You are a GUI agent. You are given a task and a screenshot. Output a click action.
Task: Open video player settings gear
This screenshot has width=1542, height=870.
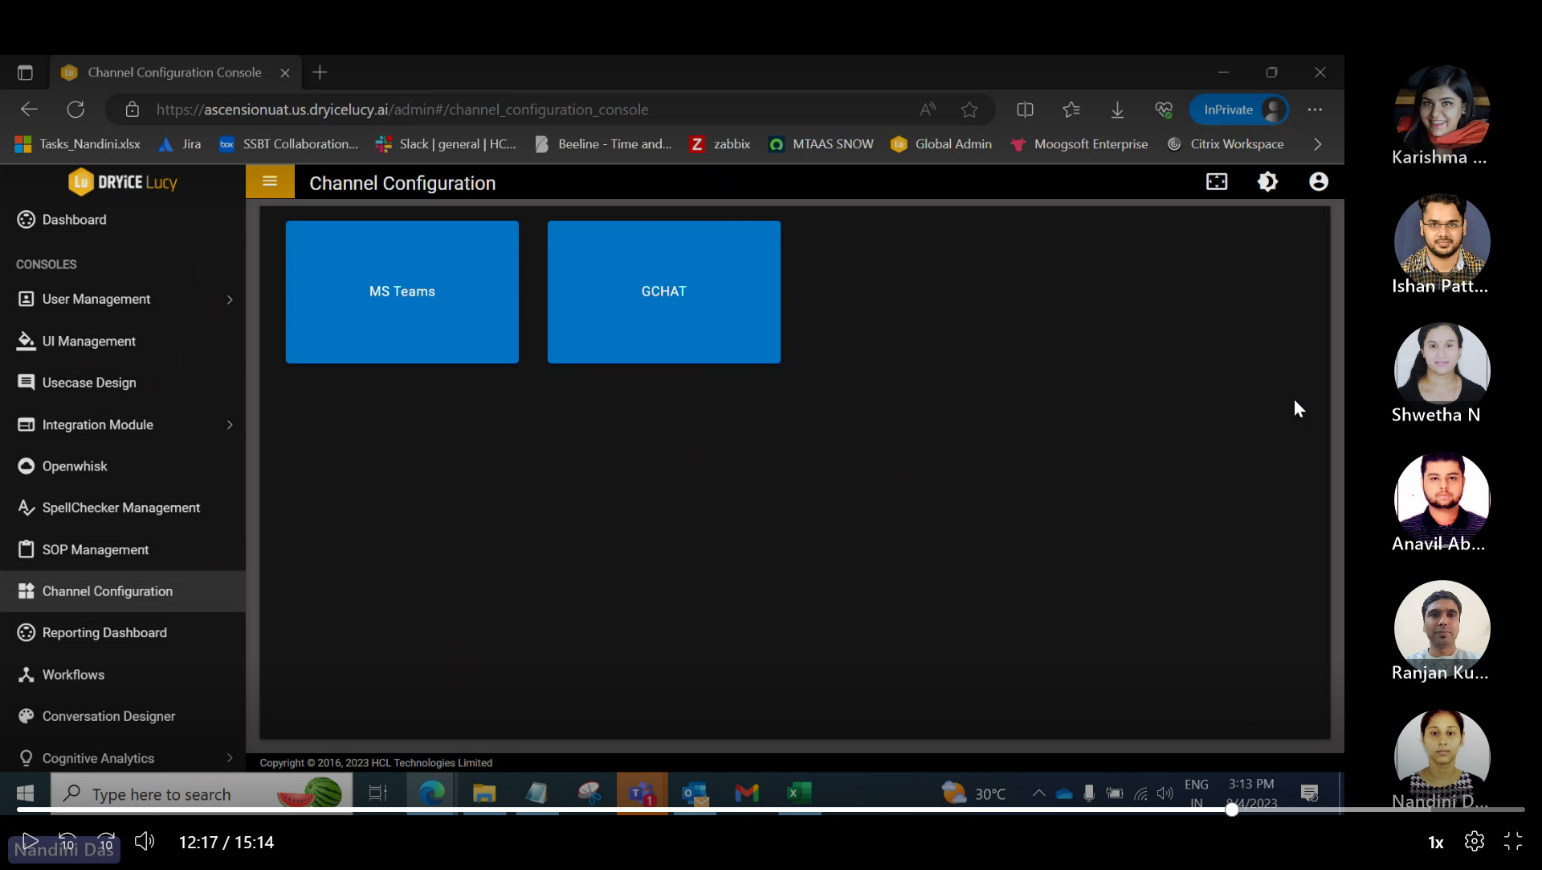point(1474,842)
